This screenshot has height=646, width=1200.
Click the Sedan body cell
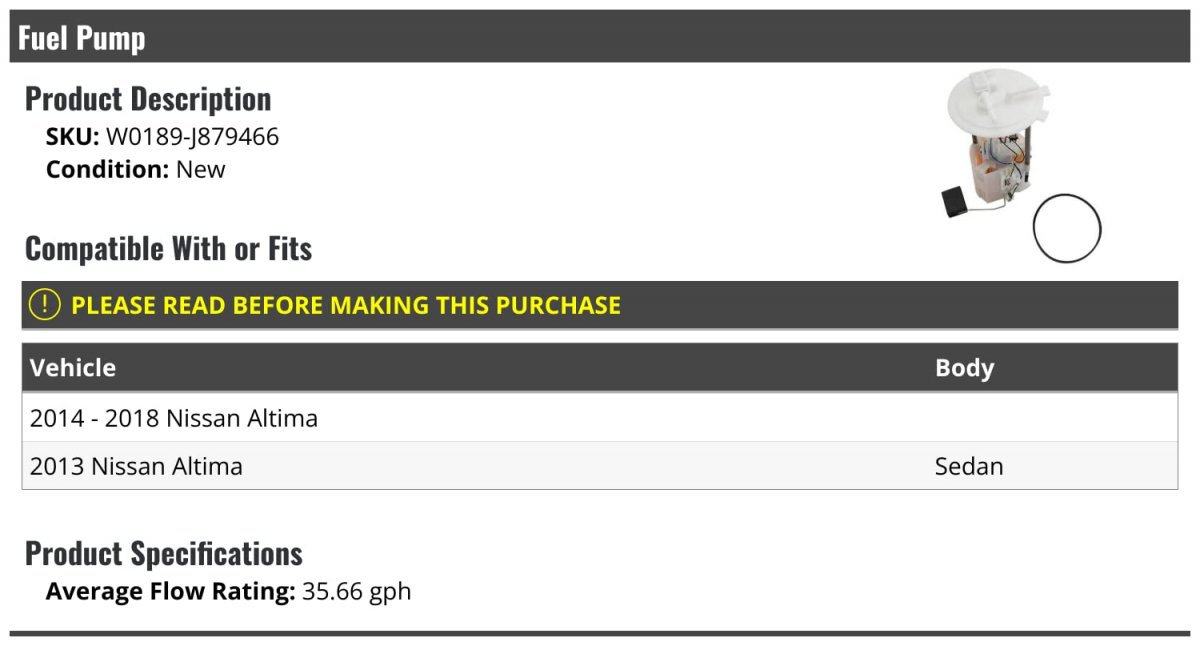969,466
